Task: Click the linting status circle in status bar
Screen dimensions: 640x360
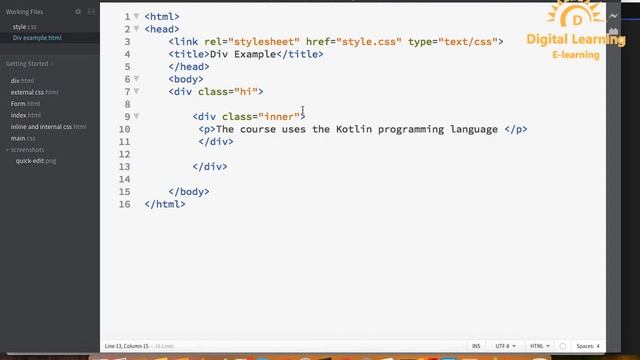Action: click(x=562, y=346)
